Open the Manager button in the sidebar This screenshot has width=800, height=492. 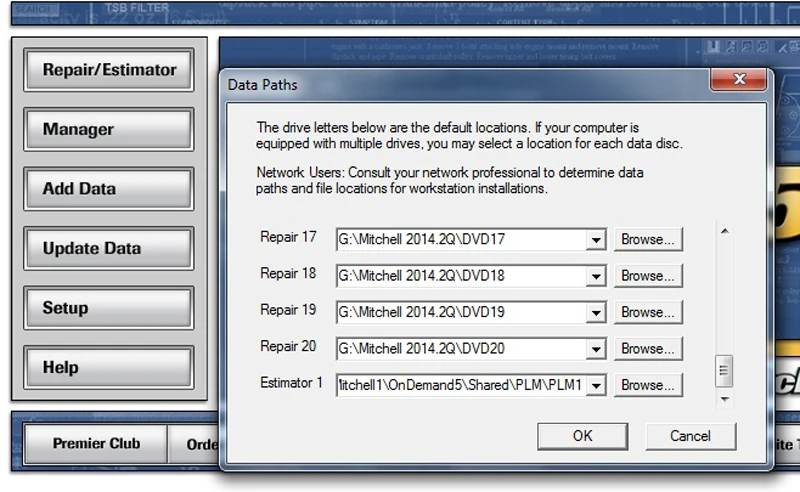(109, 130)
